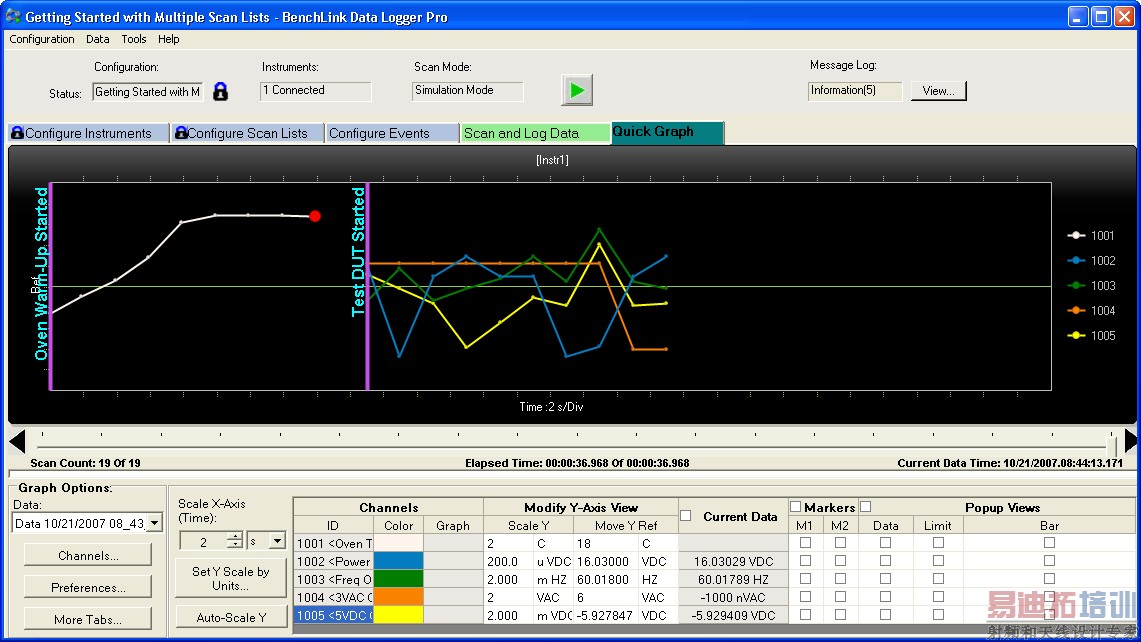Image resolution: width=1141 pixels, height=642 pixels.
Task: Click the red data point on the 1001 trace
Action: (315, 216)
